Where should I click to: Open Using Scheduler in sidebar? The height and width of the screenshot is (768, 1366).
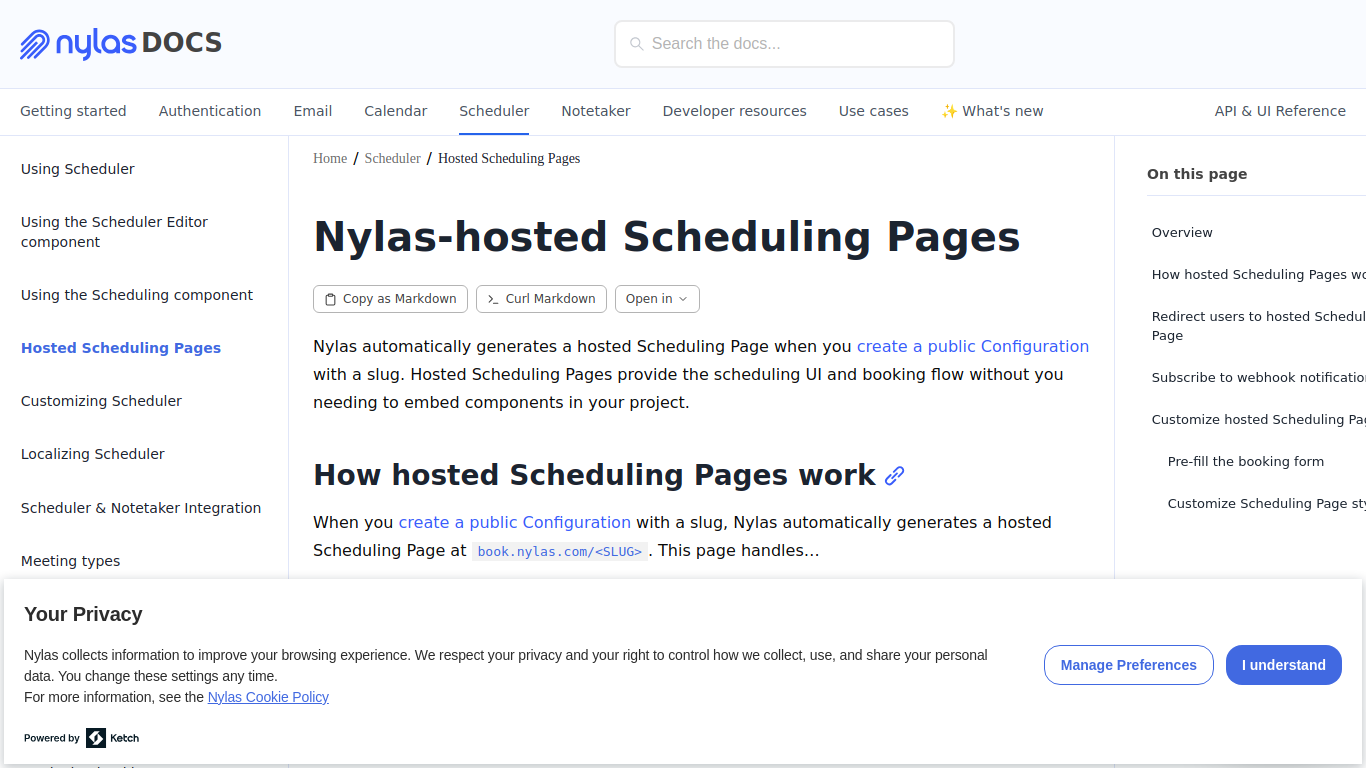[78, 169]
